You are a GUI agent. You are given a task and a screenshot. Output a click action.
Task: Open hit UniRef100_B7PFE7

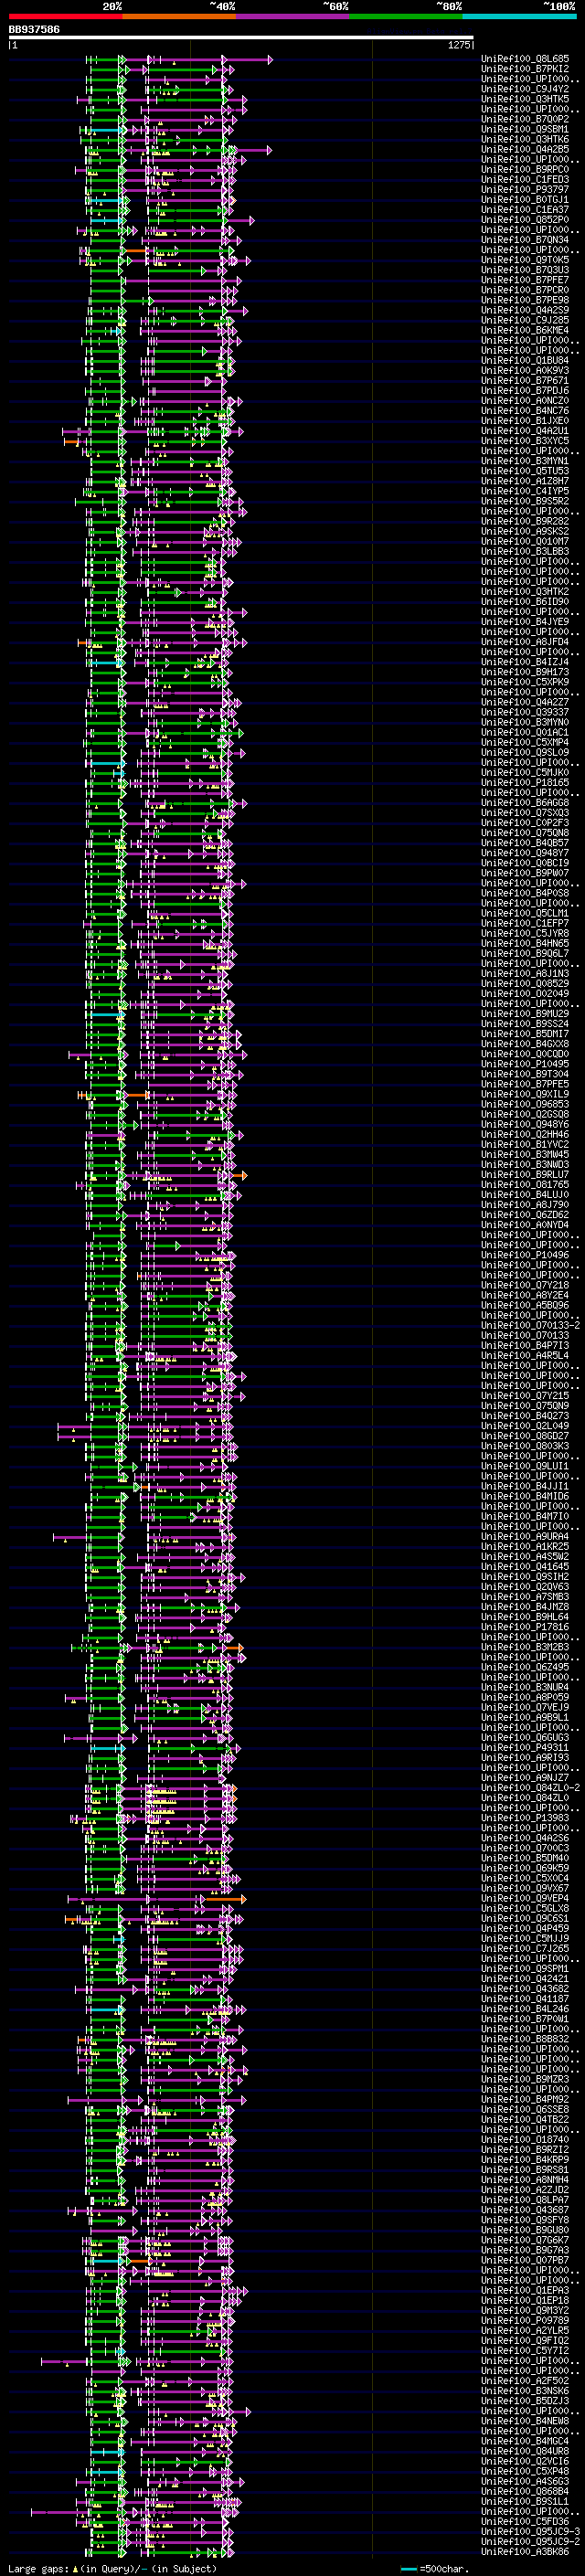[x=525, y=280]
